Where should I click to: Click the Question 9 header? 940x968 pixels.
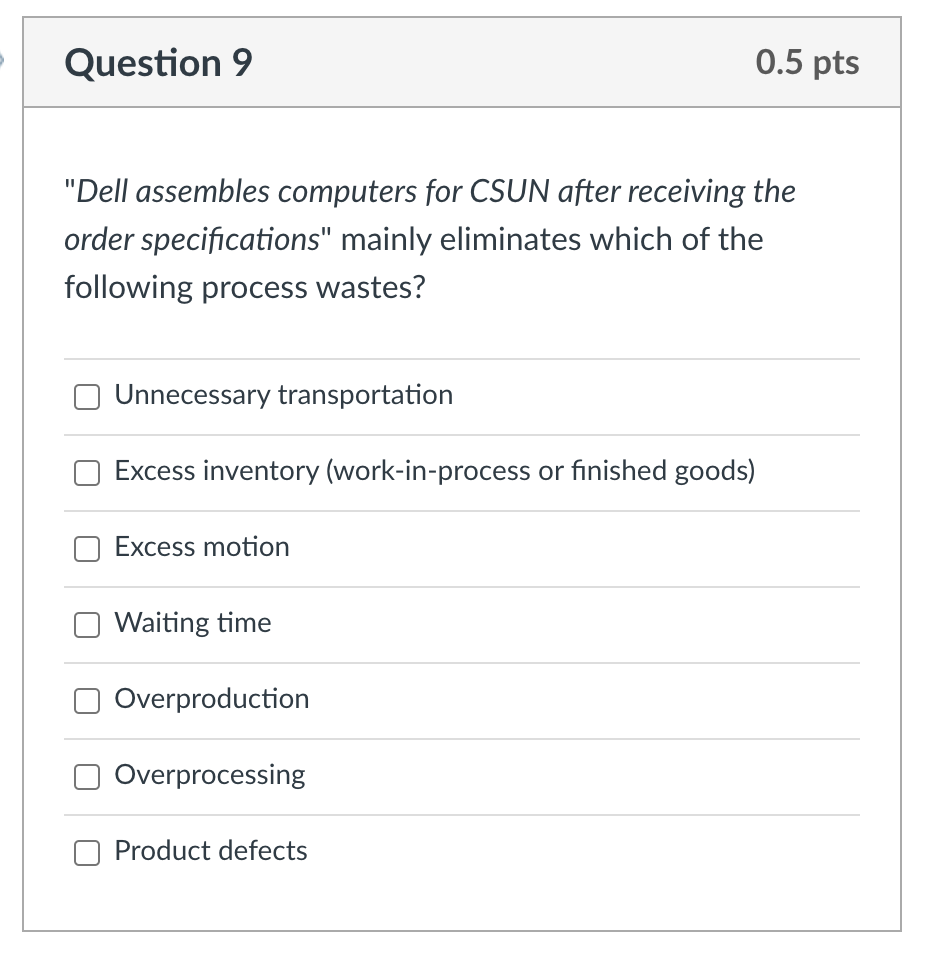(156, 62)
